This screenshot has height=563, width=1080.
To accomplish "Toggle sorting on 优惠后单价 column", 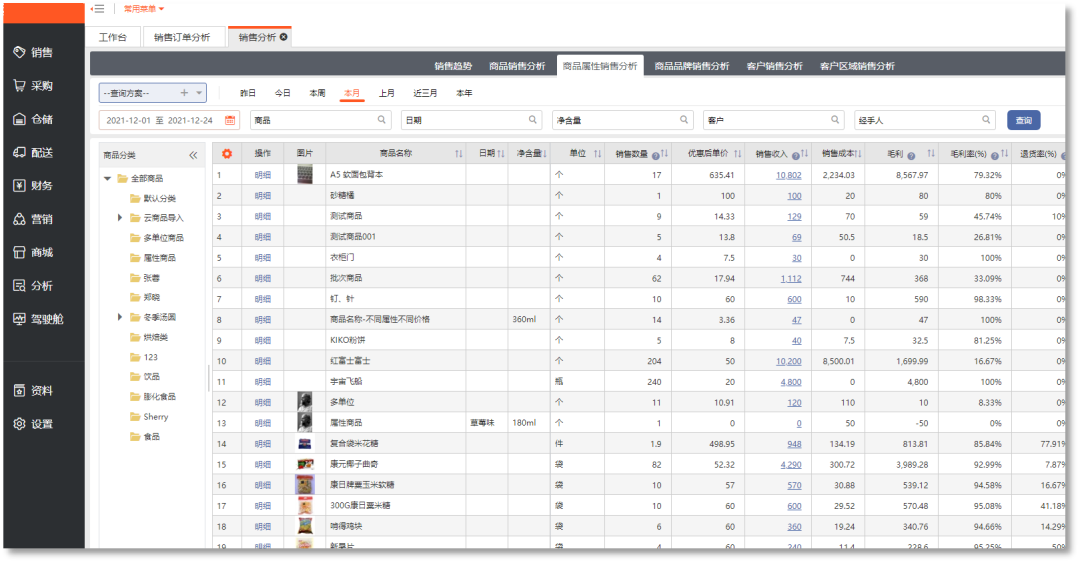I will (737, 154).
